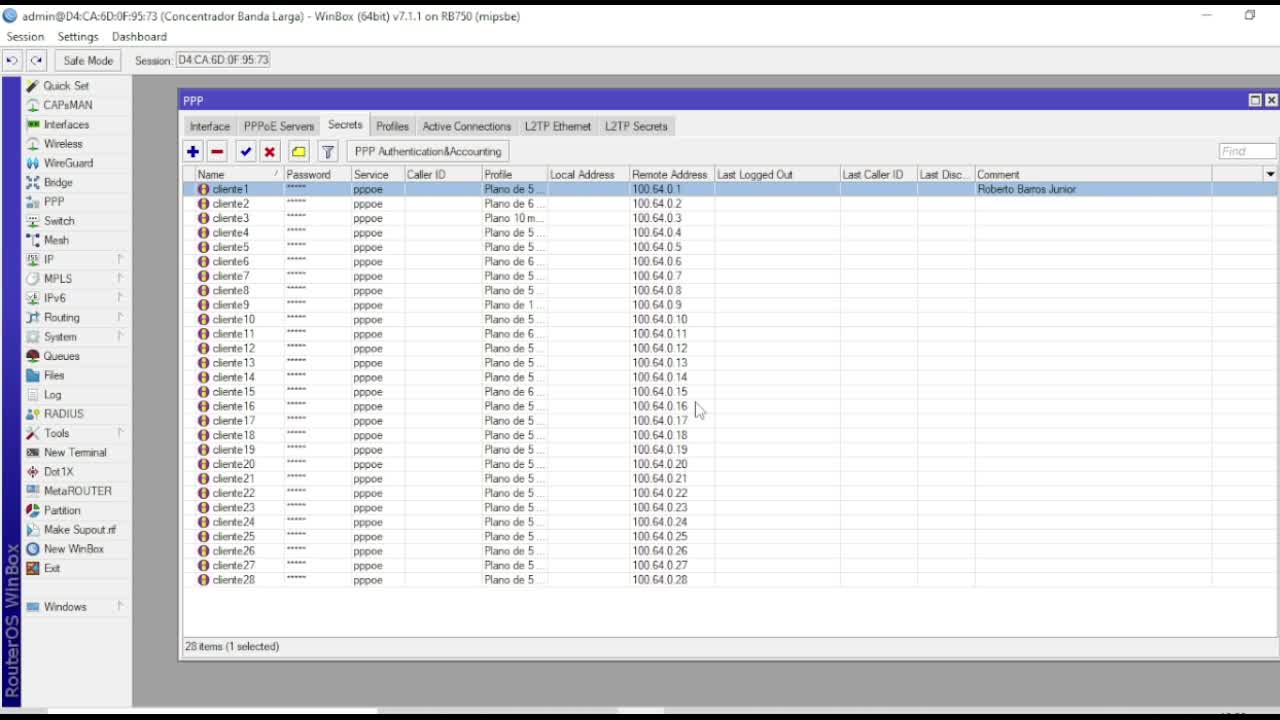The width and height of the screenshot is (1280, 720).
Task: Open Files in the sidebar
Action: click(x=54, y=375)
